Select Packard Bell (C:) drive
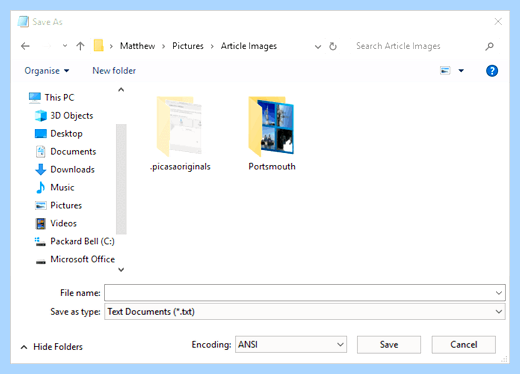 [82, 241]
